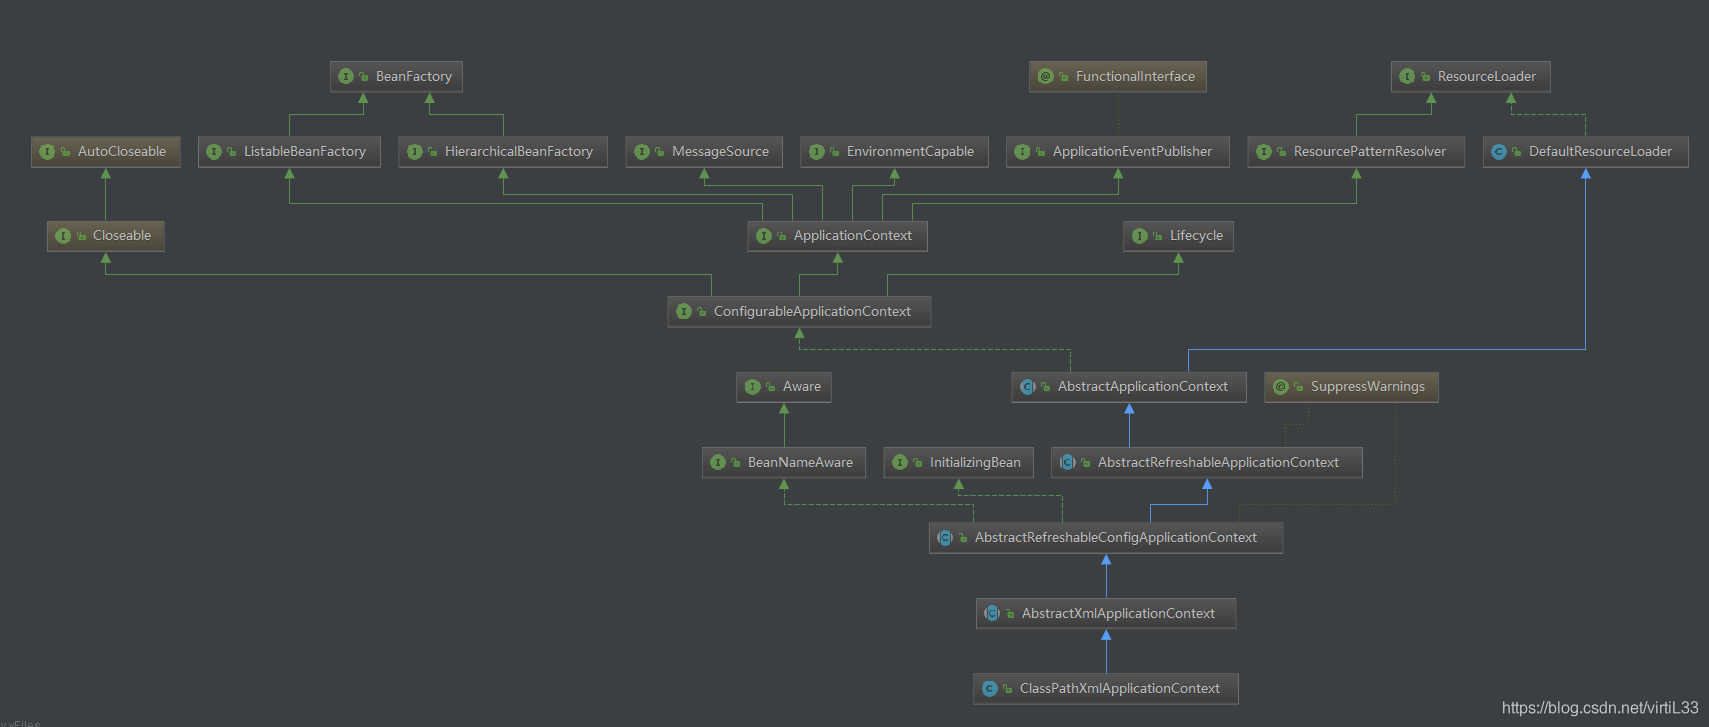Screen dimensions: 1709x727
Task: Click the EnvironmentCapable interface icon
Action: click(x=817, y=152)
